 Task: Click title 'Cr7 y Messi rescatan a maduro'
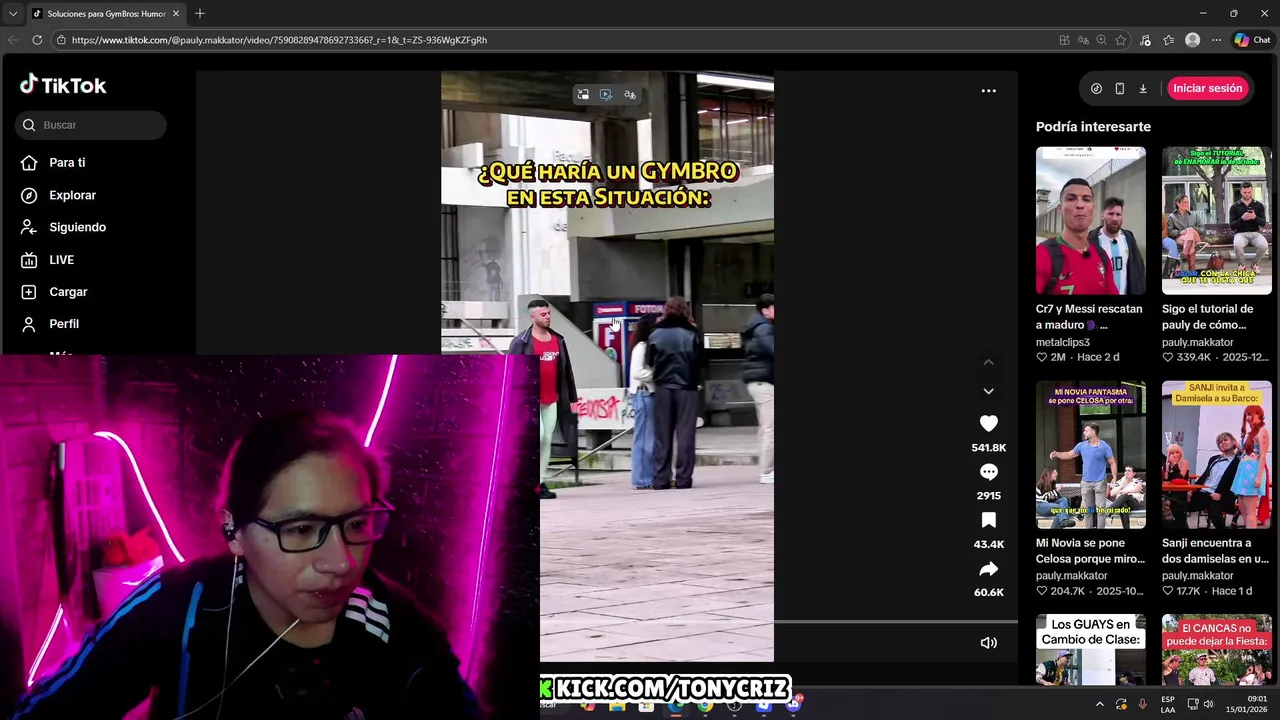click(x=1089, y=317)
